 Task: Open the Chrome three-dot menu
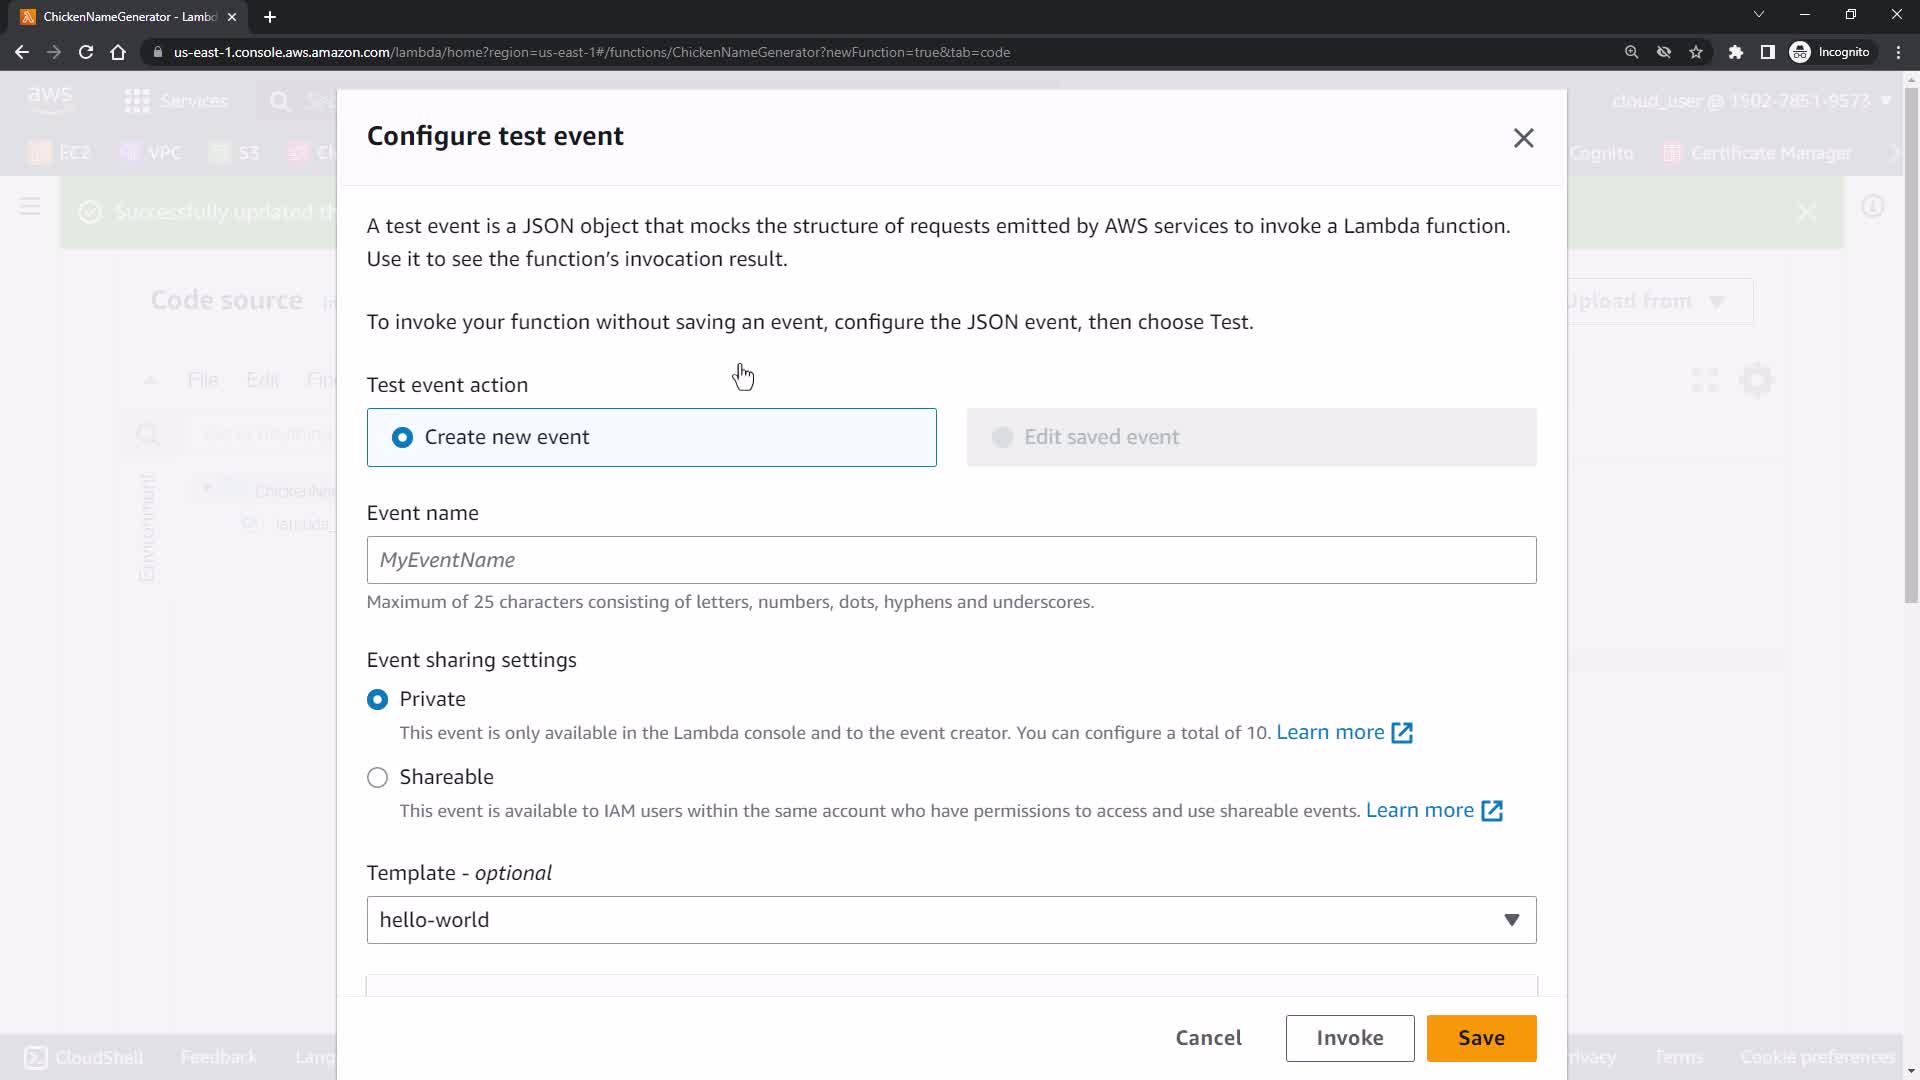(1898, 52)
